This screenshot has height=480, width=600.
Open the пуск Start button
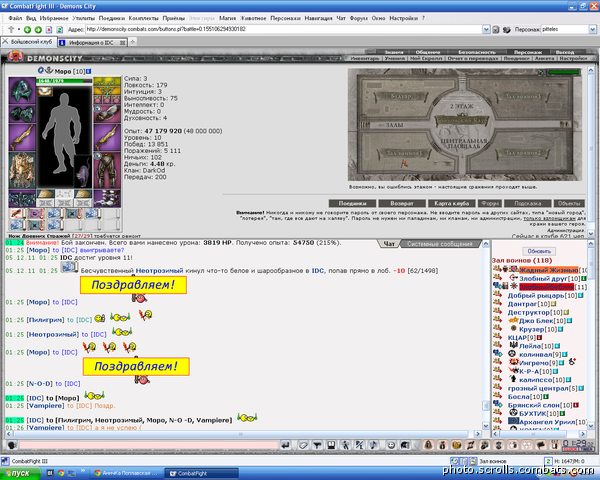coord(20,473)
